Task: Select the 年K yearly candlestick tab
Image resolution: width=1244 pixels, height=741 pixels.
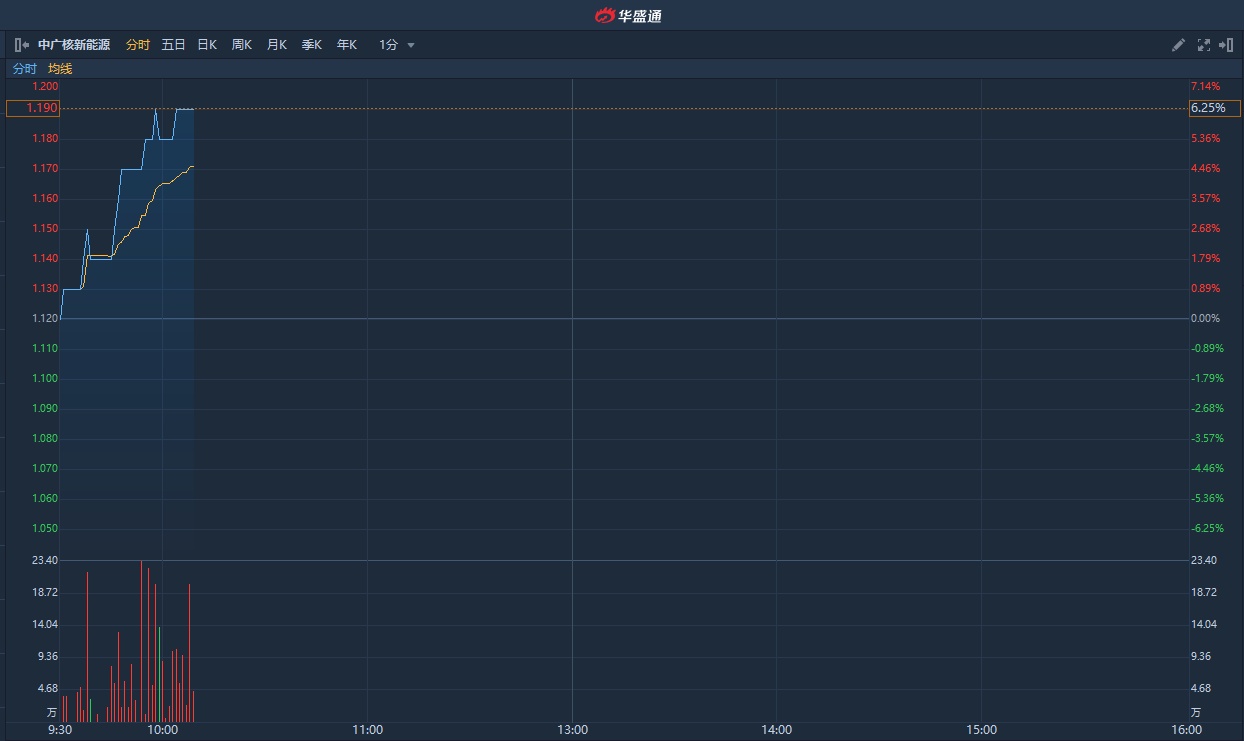Action: click(347, 45)
